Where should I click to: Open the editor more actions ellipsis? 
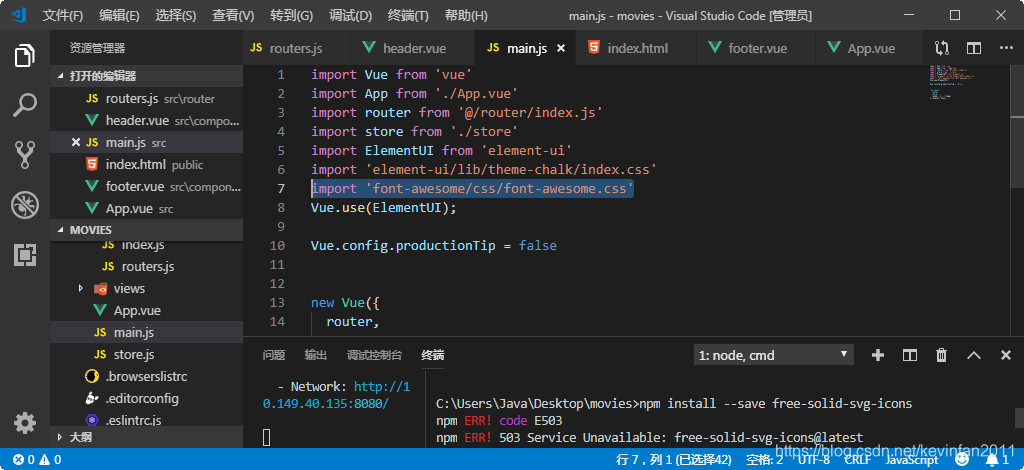[x=1006, y=48]
